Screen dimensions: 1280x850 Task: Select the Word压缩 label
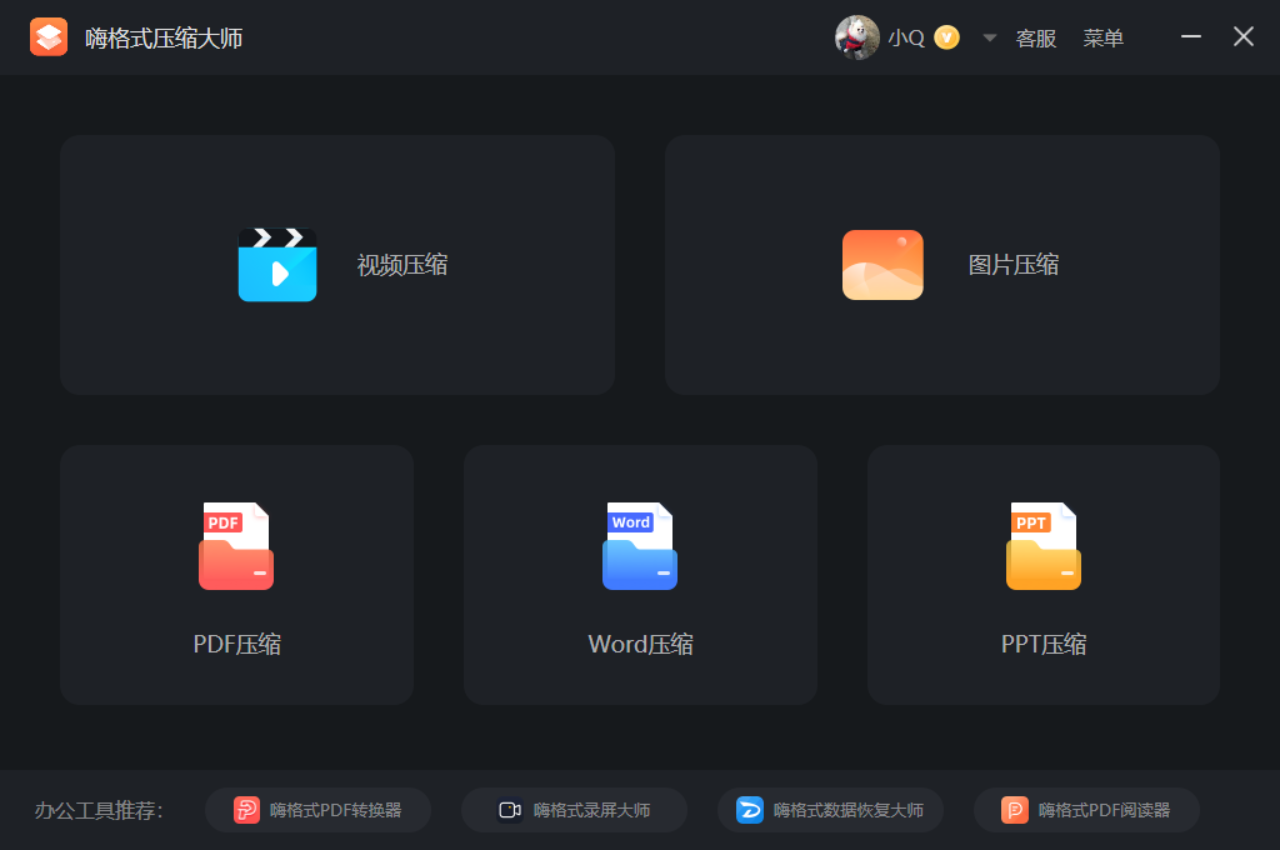640,644
